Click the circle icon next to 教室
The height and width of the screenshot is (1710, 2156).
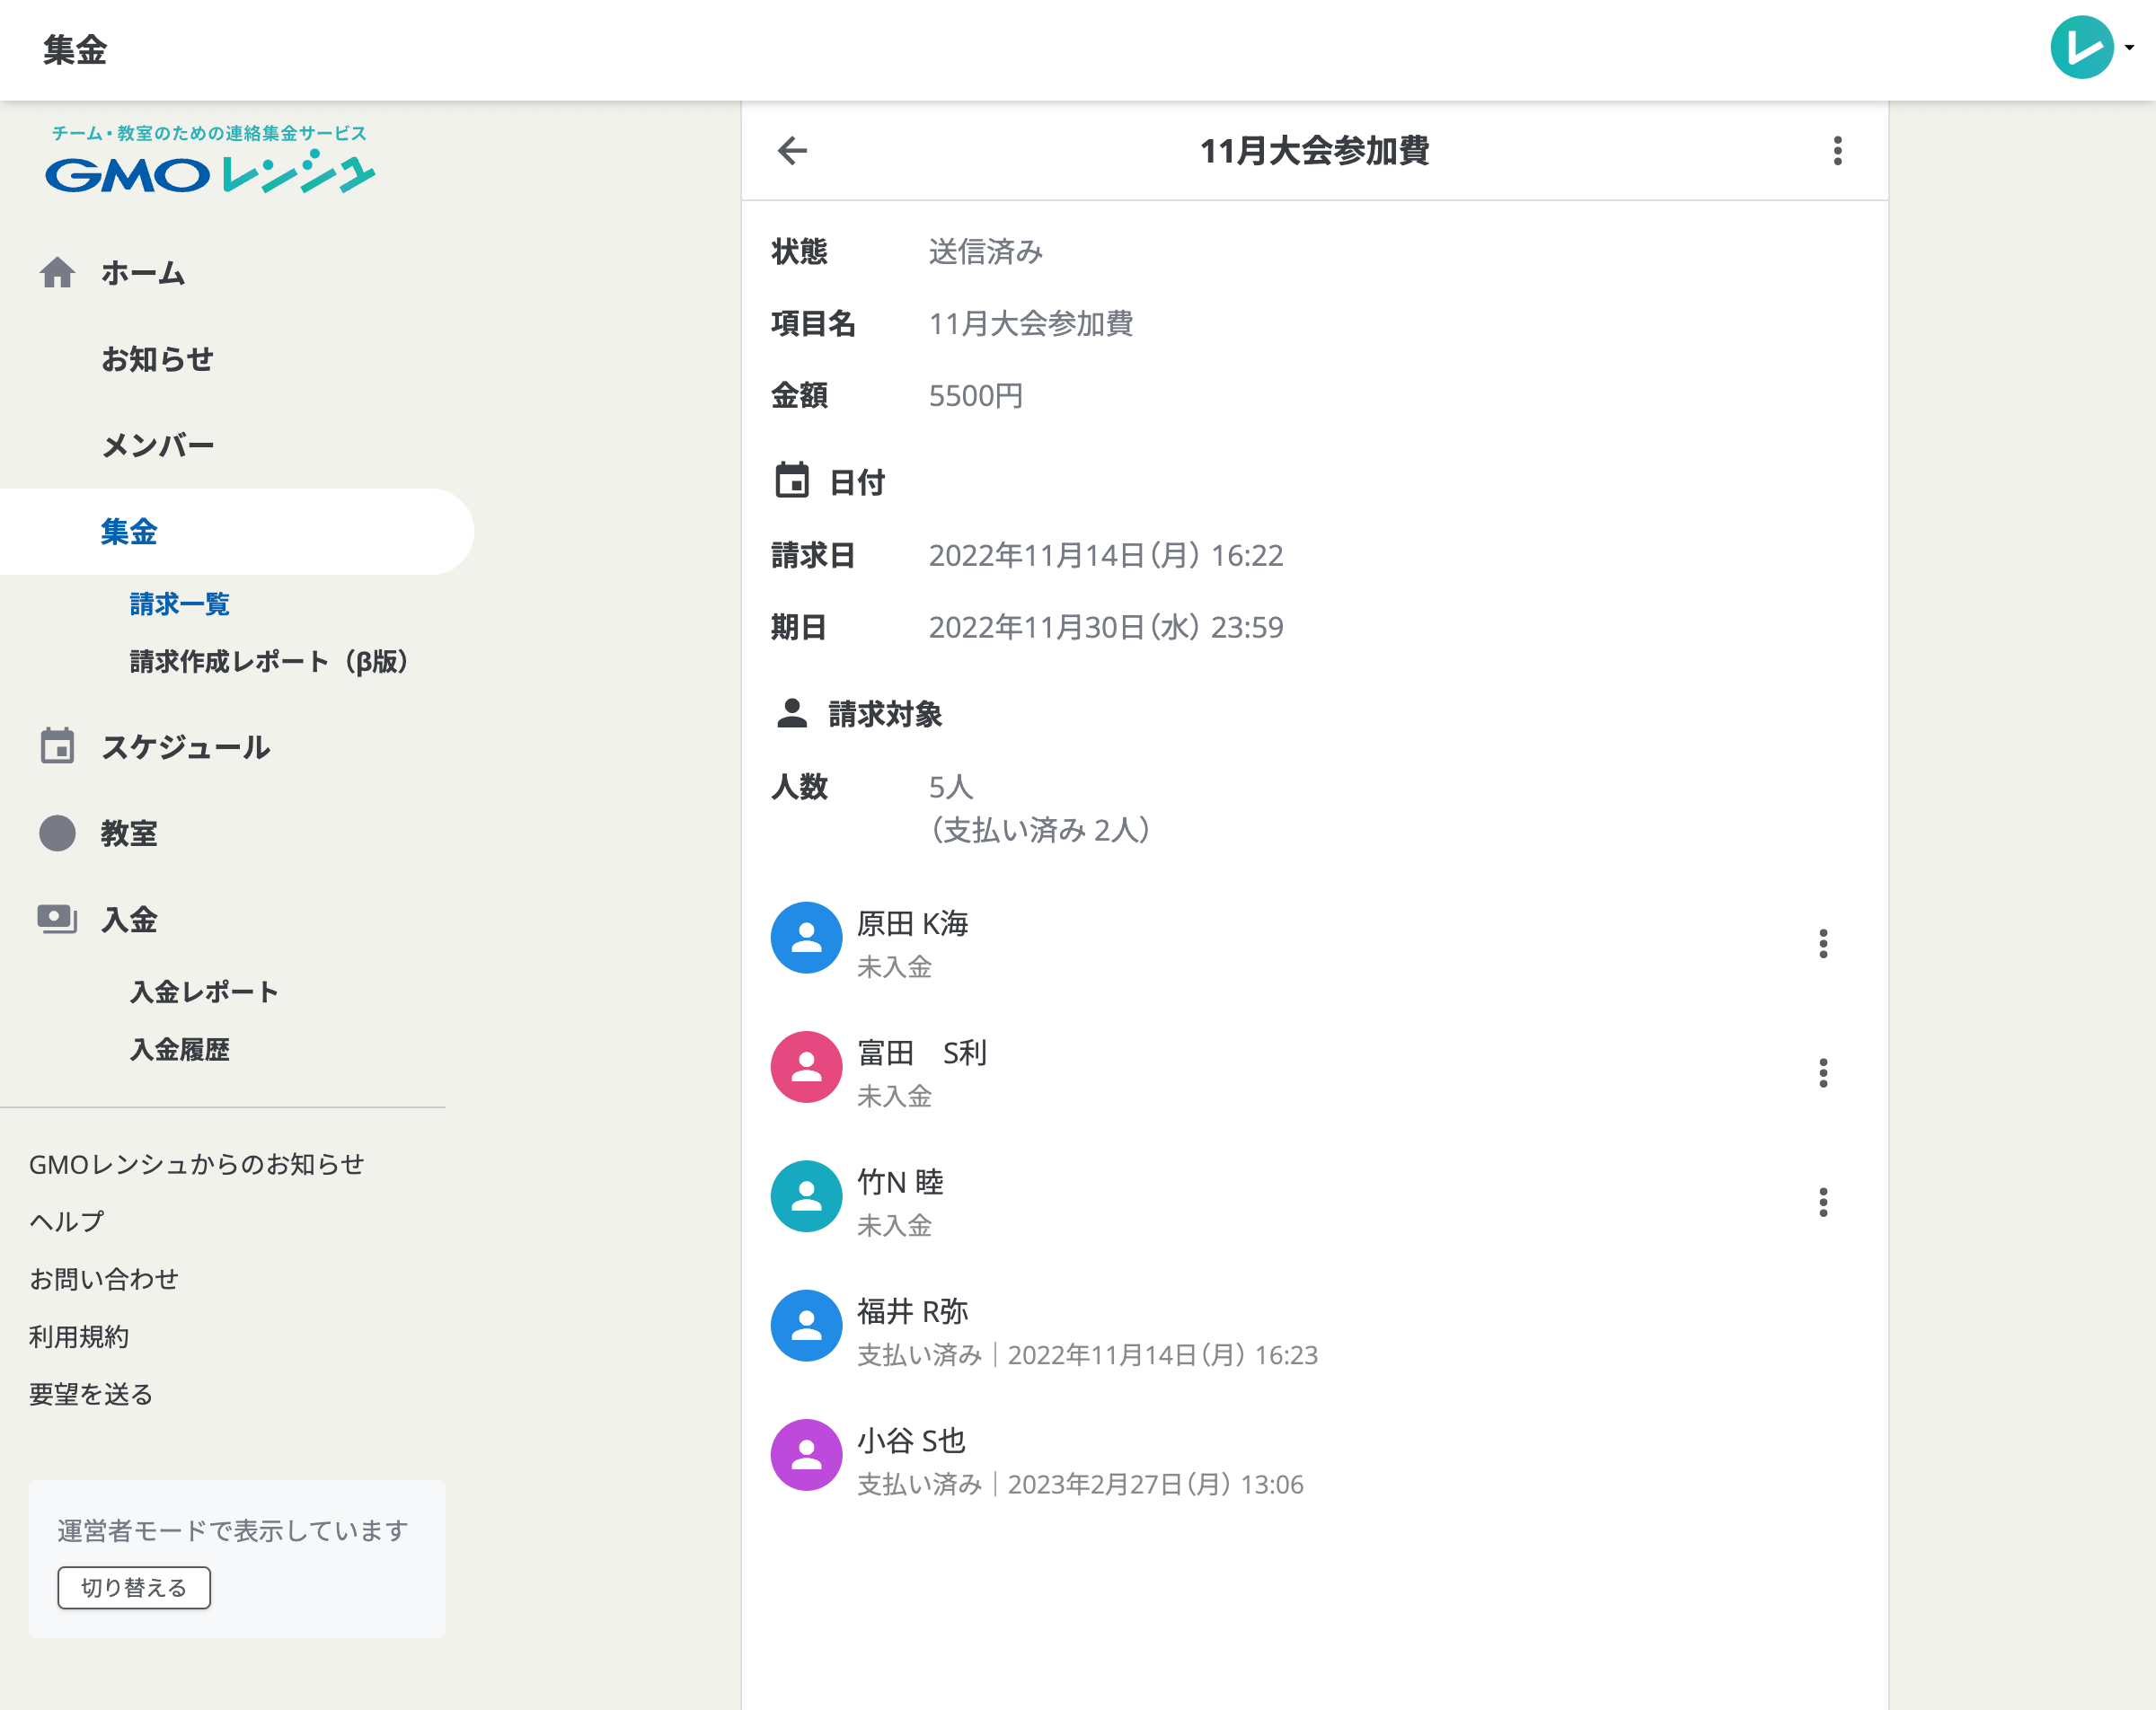tap(58, 833)
